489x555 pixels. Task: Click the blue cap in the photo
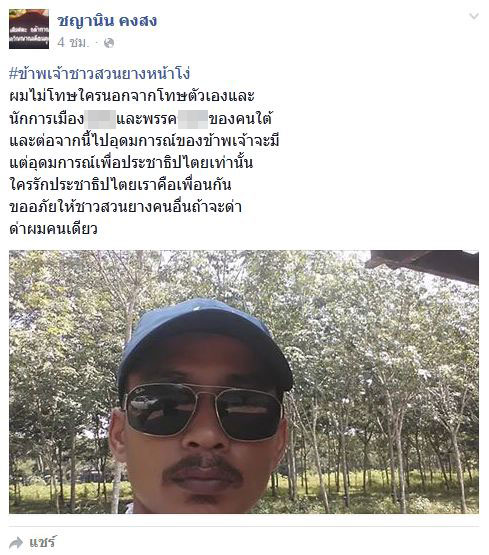click(x=205, y=341)
